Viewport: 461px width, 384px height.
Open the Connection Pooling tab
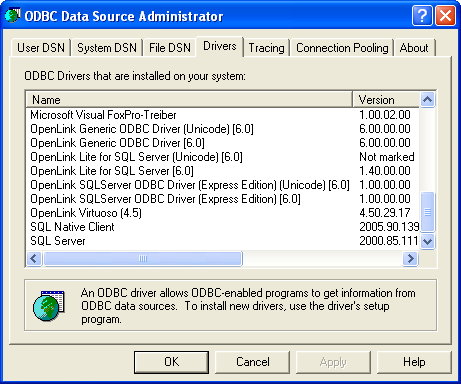click(342, 48)
